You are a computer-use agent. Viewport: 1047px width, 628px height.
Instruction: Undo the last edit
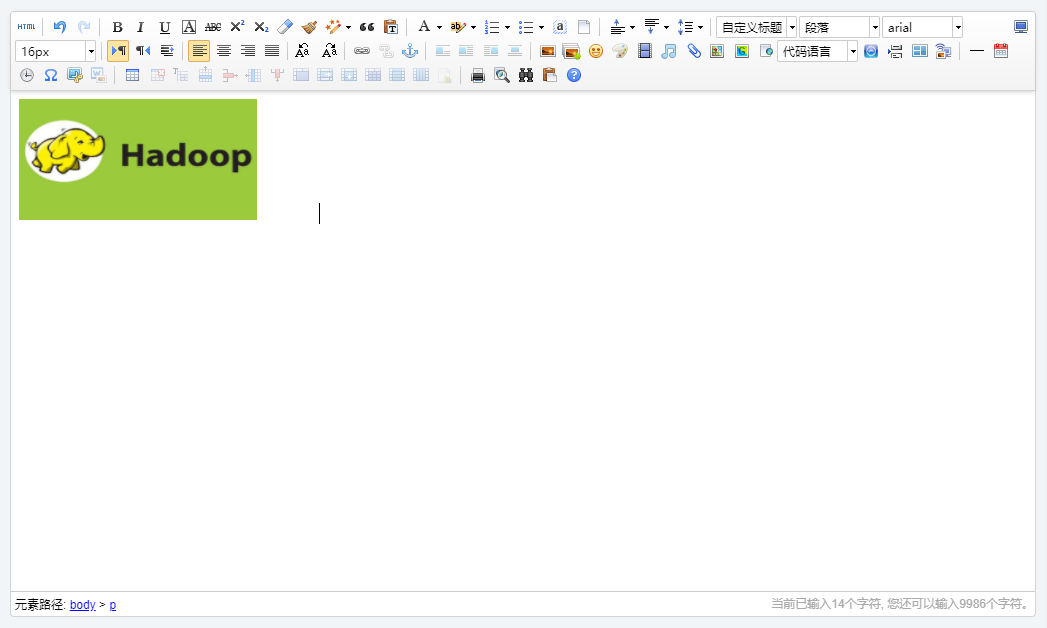(x=60, y=27)
